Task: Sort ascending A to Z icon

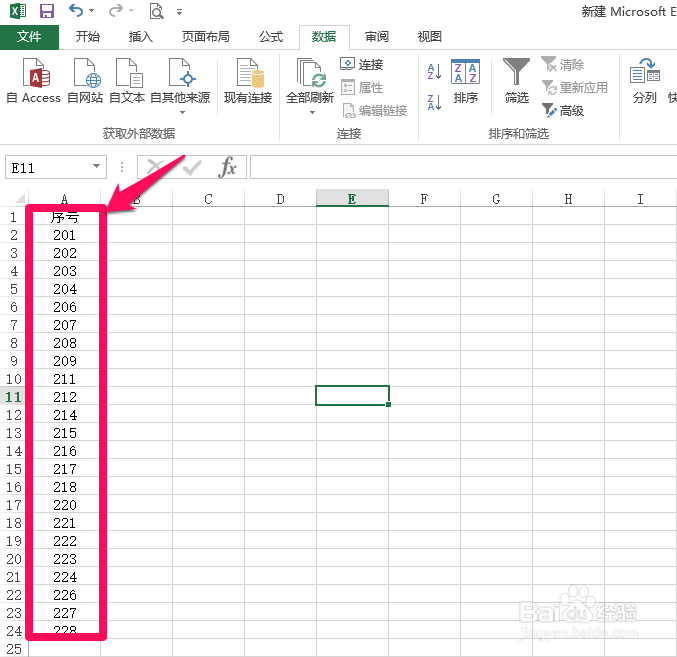Action: [434, 72]
